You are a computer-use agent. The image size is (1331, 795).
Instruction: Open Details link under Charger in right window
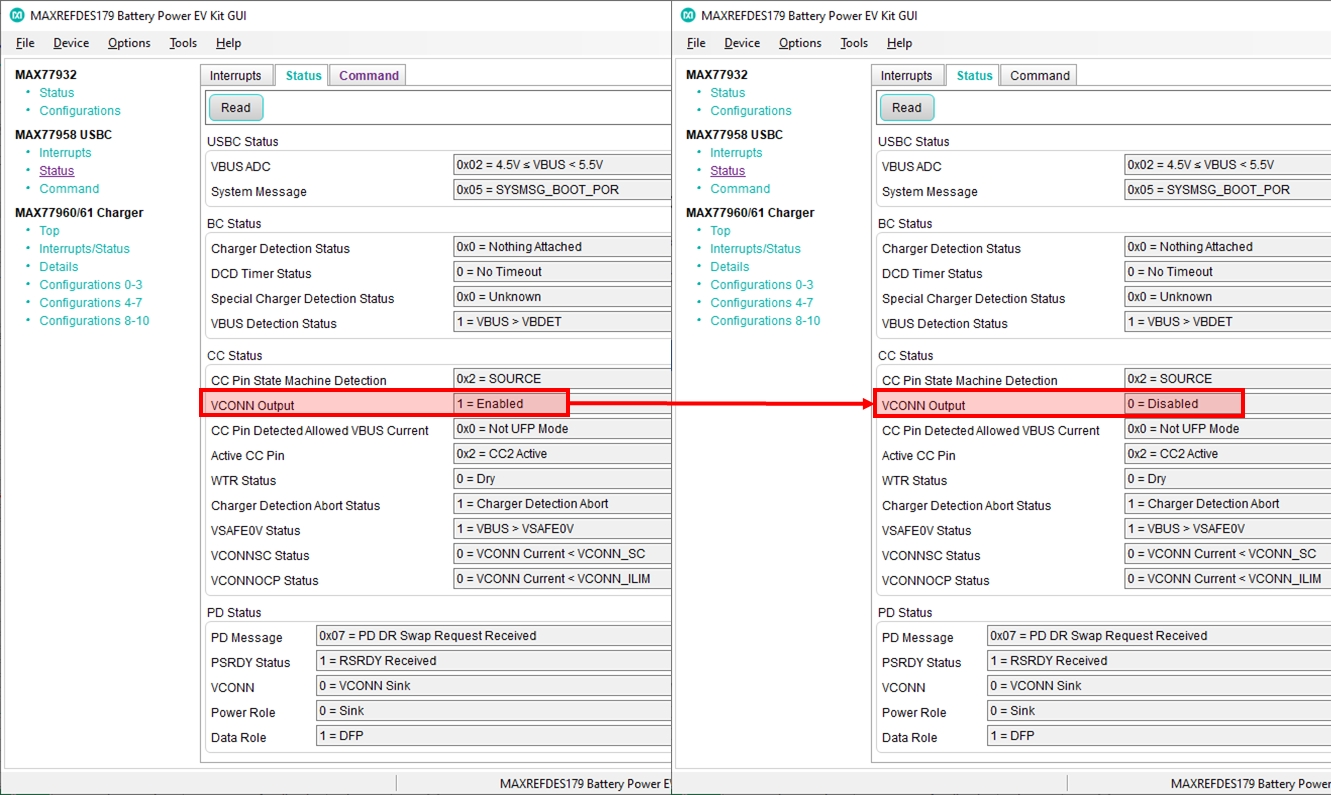pyautogui.click(x=730, y=267)
